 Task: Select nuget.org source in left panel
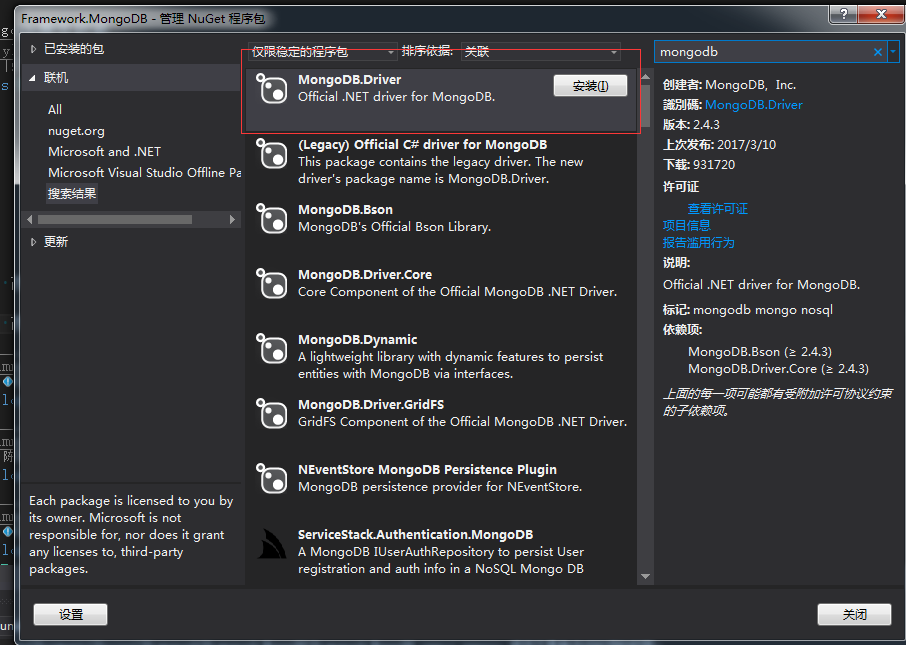[76, 131]
